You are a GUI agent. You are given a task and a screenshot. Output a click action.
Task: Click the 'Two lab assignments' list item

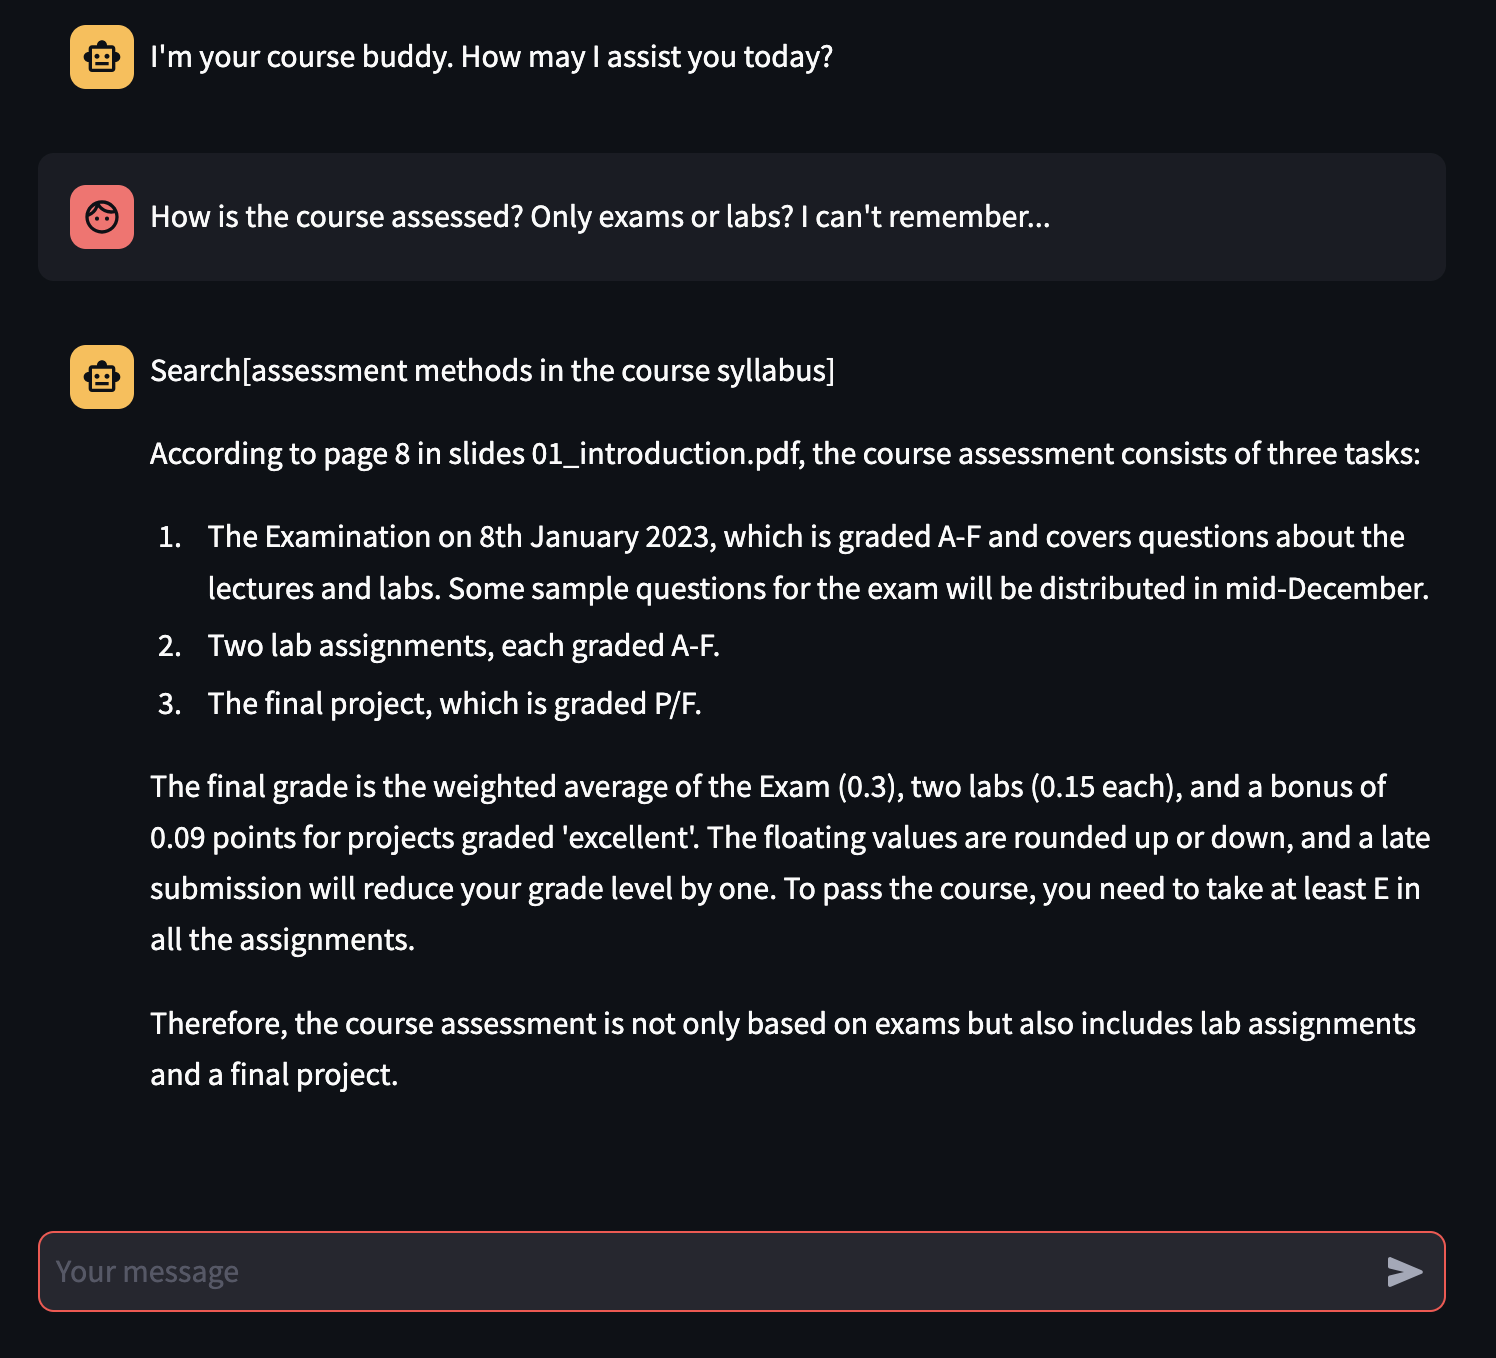[x=463, y=646]
